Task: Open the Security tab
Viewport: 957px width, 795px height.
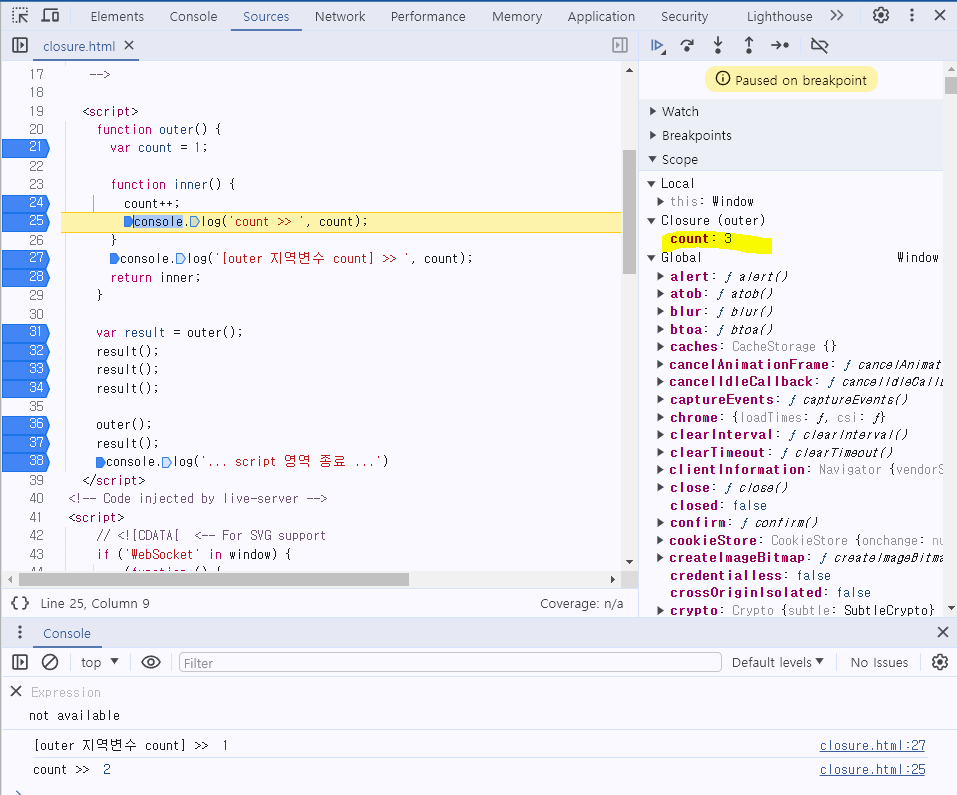Action: tap(684, 16)
